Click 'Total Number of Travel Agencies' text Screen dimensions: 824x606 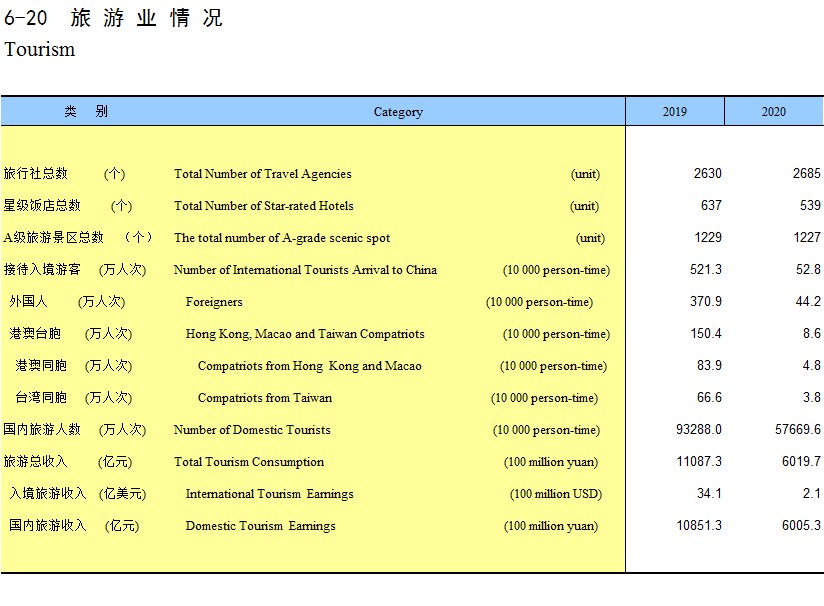[x=263, y=174]
